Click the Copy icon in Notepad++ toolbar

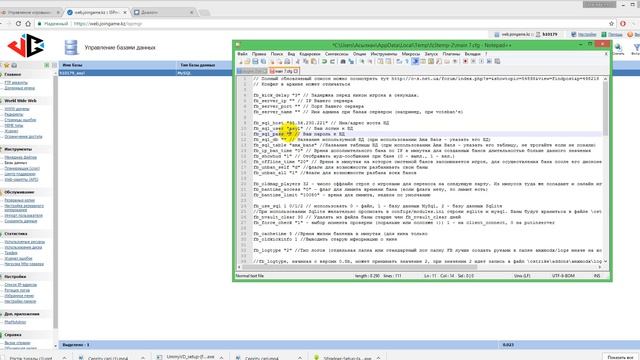pyautogui.click(x=306, y=61)
